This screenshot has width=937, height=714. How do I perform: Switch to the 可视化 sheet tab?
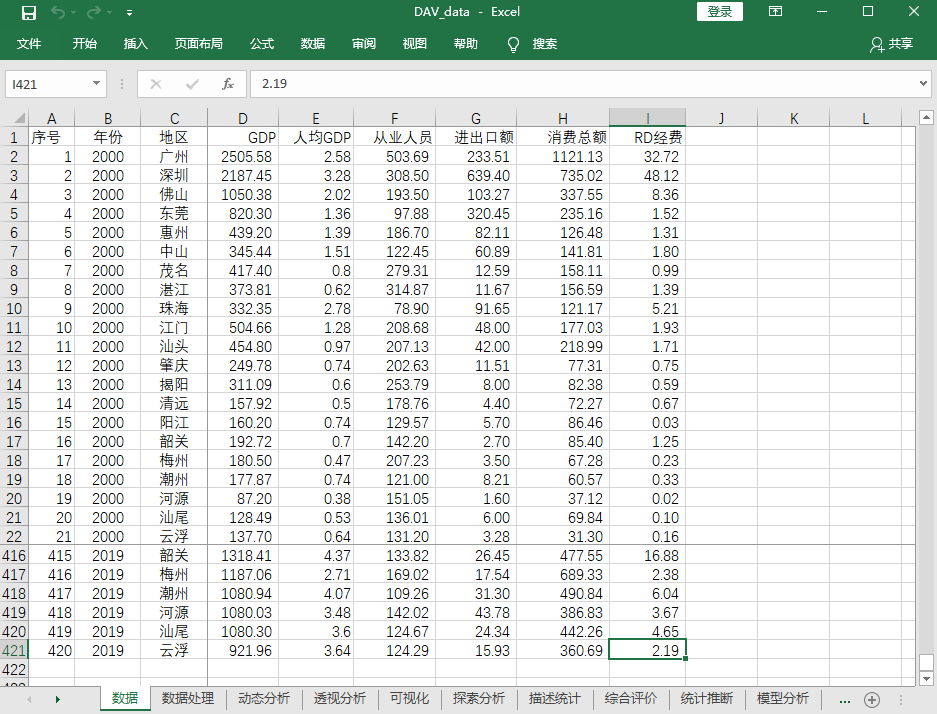[x=409, y=698]
